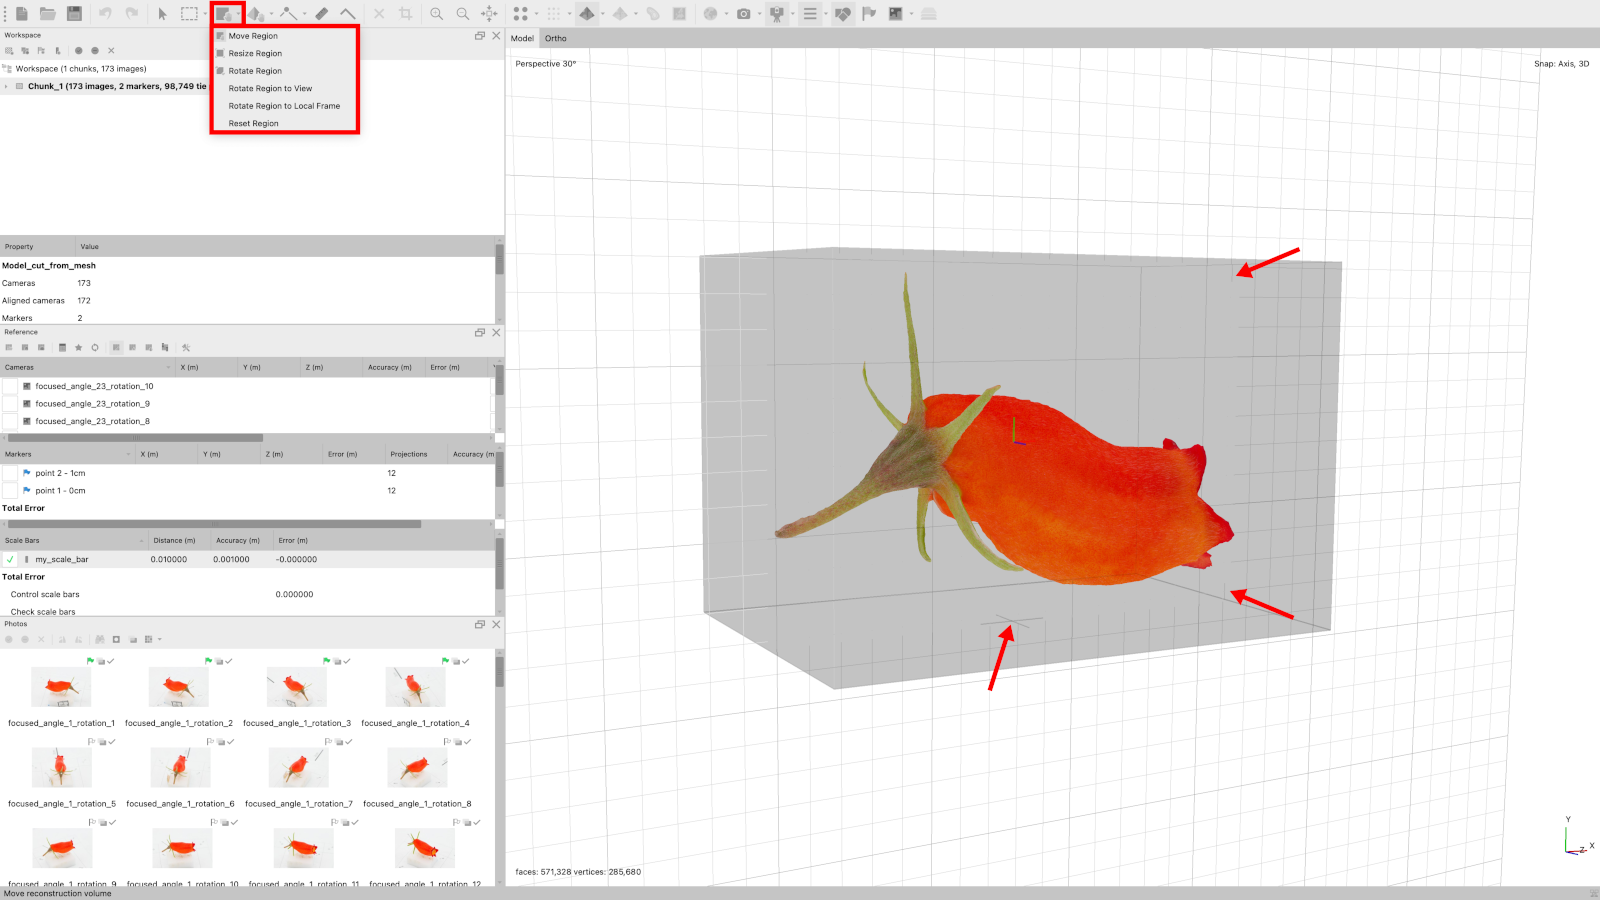Screen dimensions: 1600x900
Task: Sort by Distance (m) column header
Action: (x=179, y=540)
